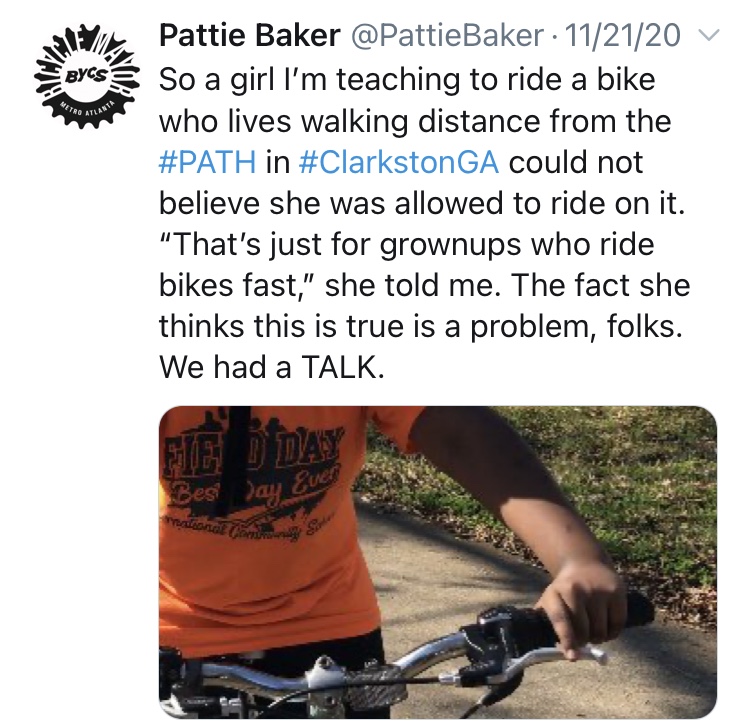The image size is (750, 724).
Task: Follow the #PATH hashtag link
Action: tap(207, 164)
